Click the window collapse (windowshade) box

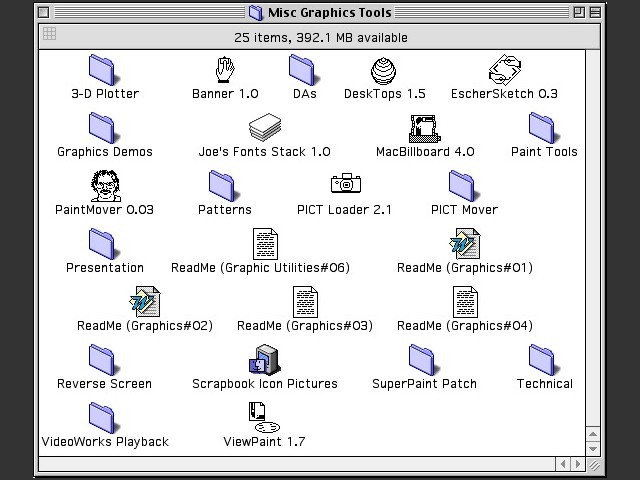[x=595, y=13]
